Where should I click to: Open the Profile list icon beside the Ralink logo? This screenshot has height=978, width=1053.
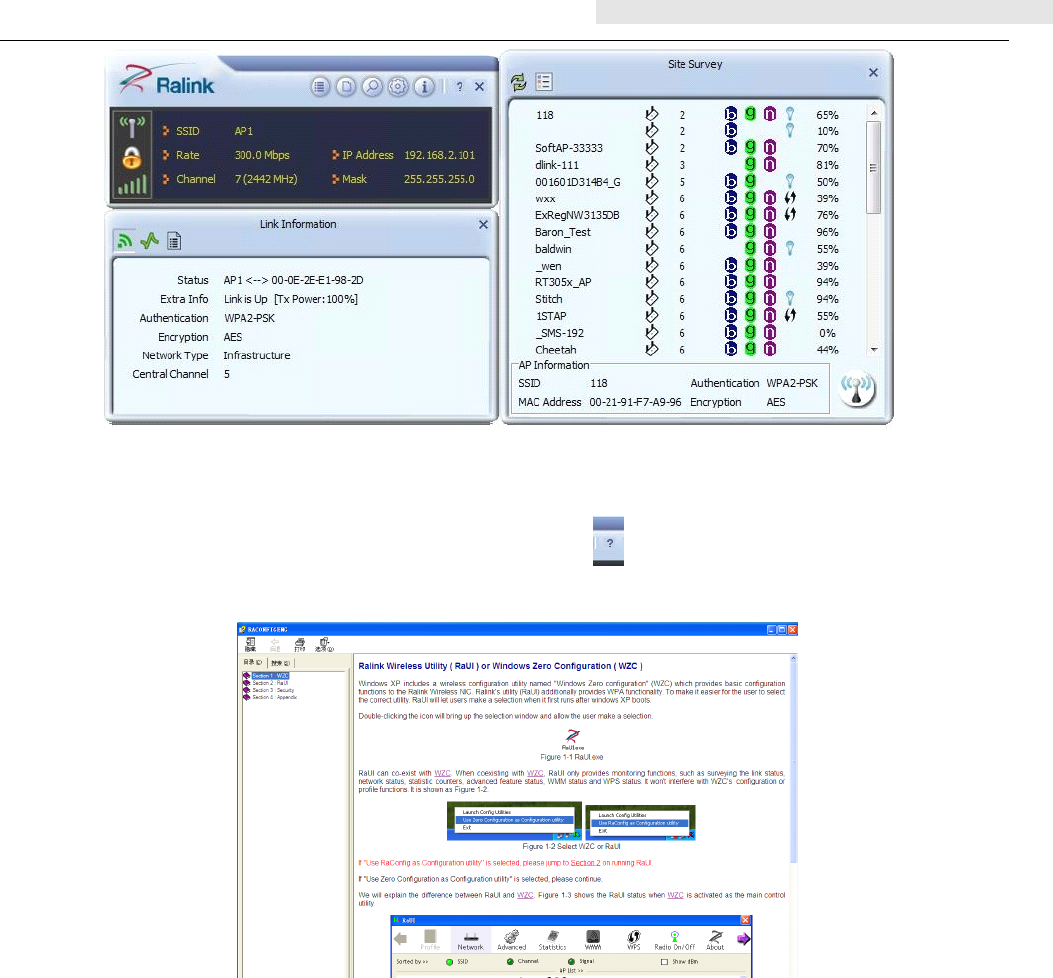pyautogui.click(x=320, y=87)
